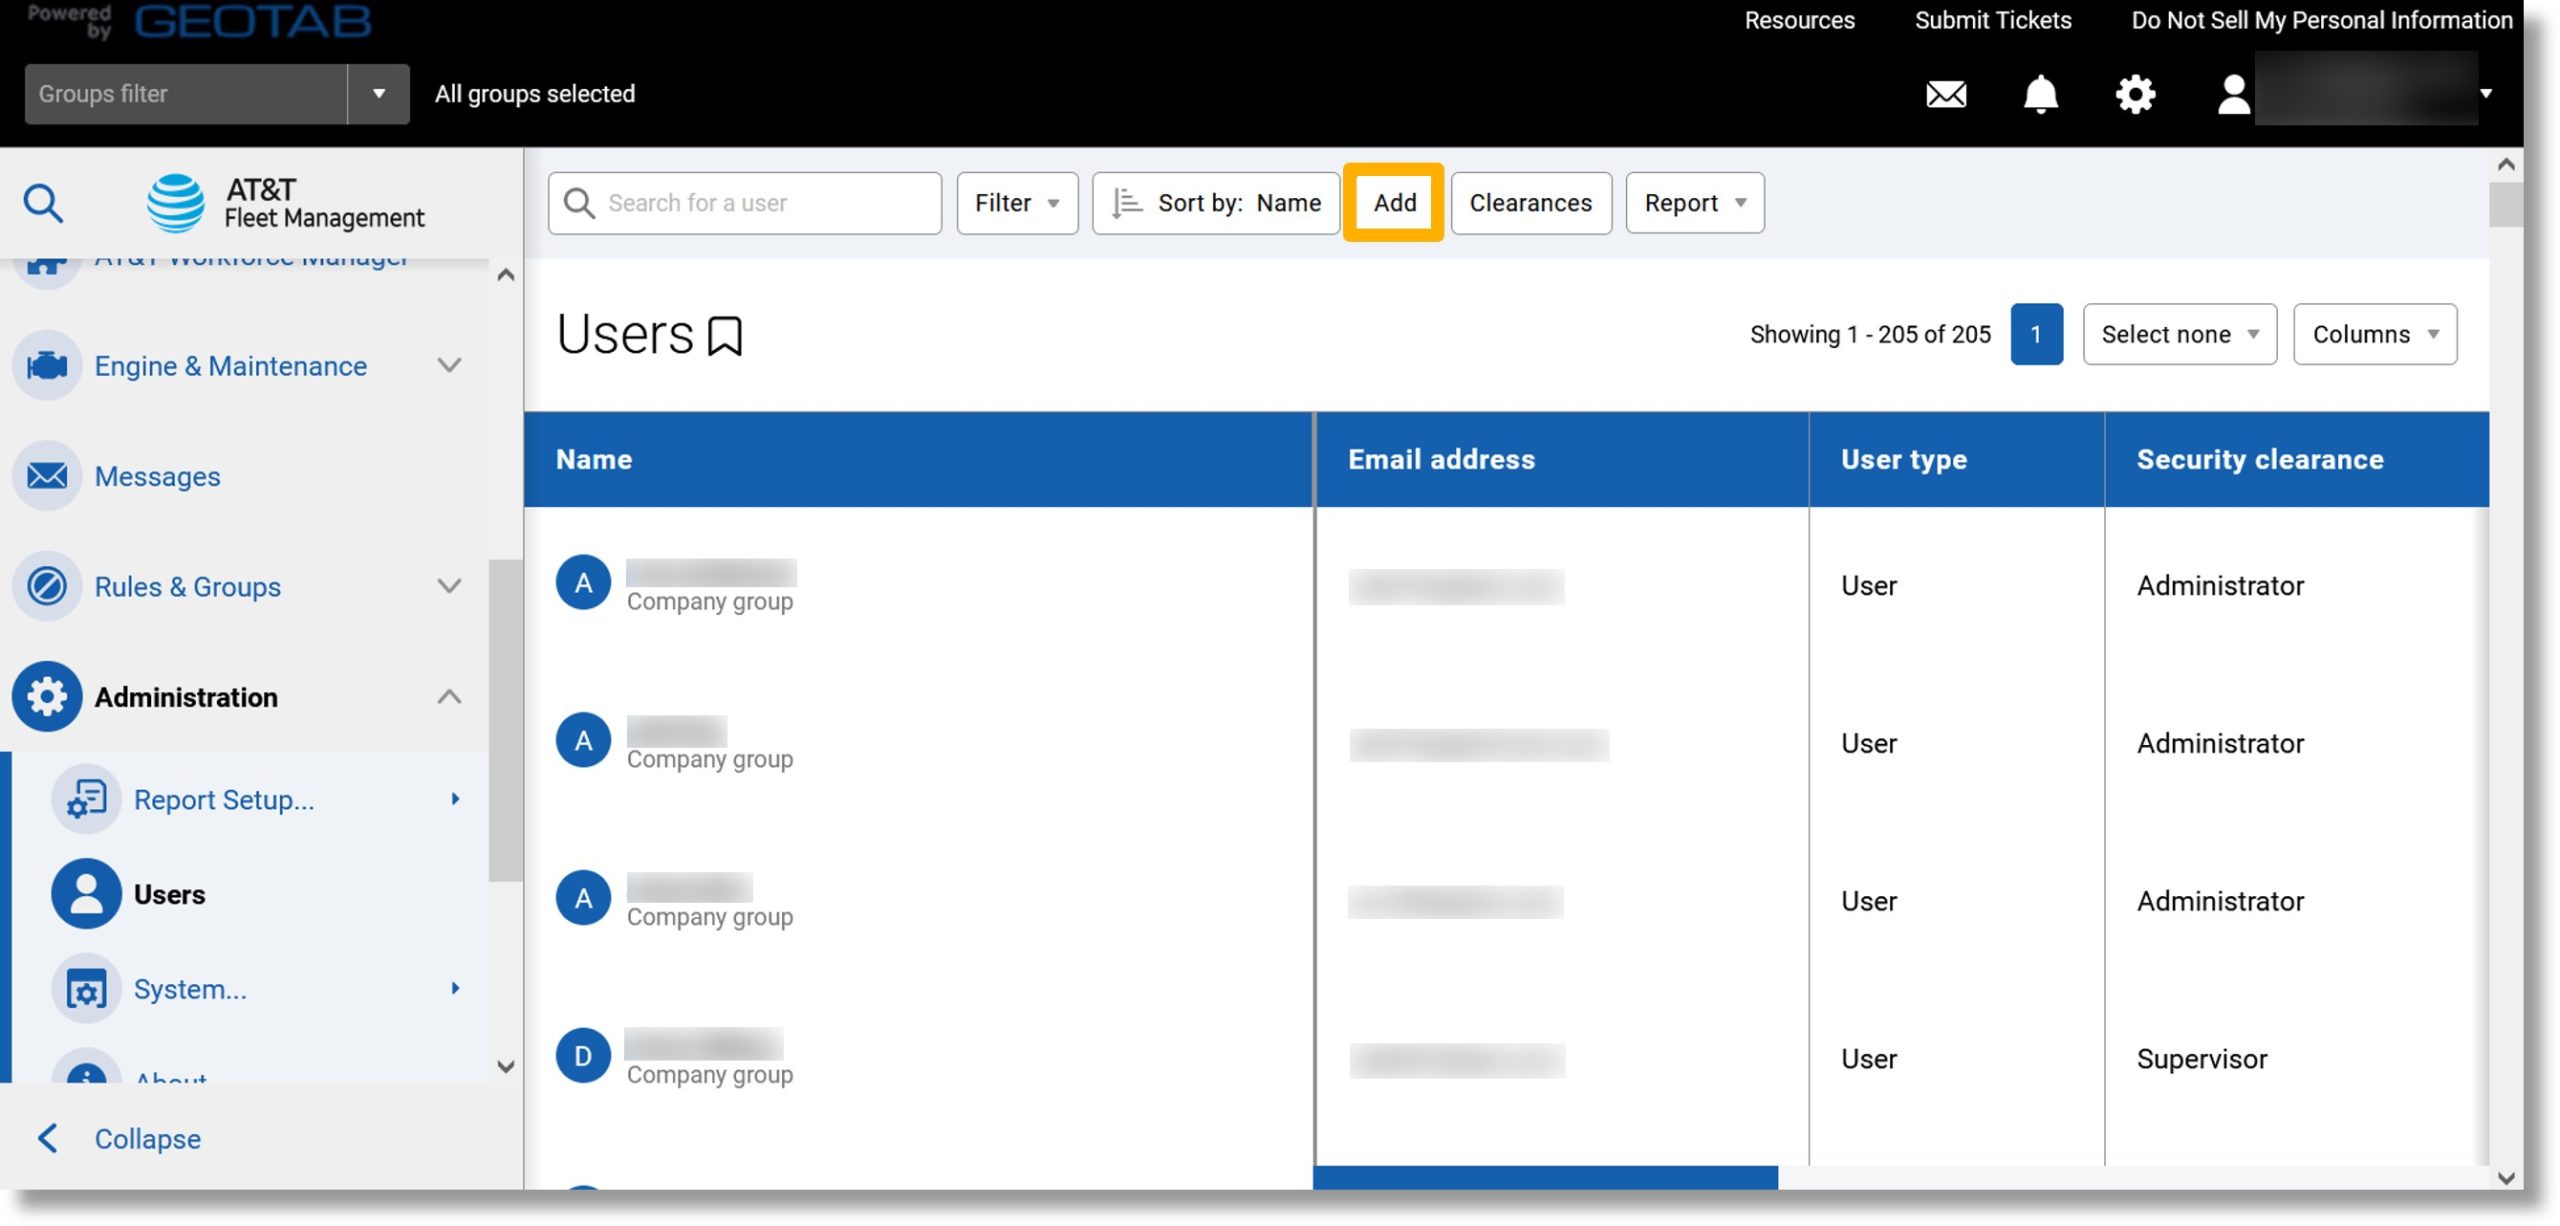Open the Filter dropdown

point(1017,203)
